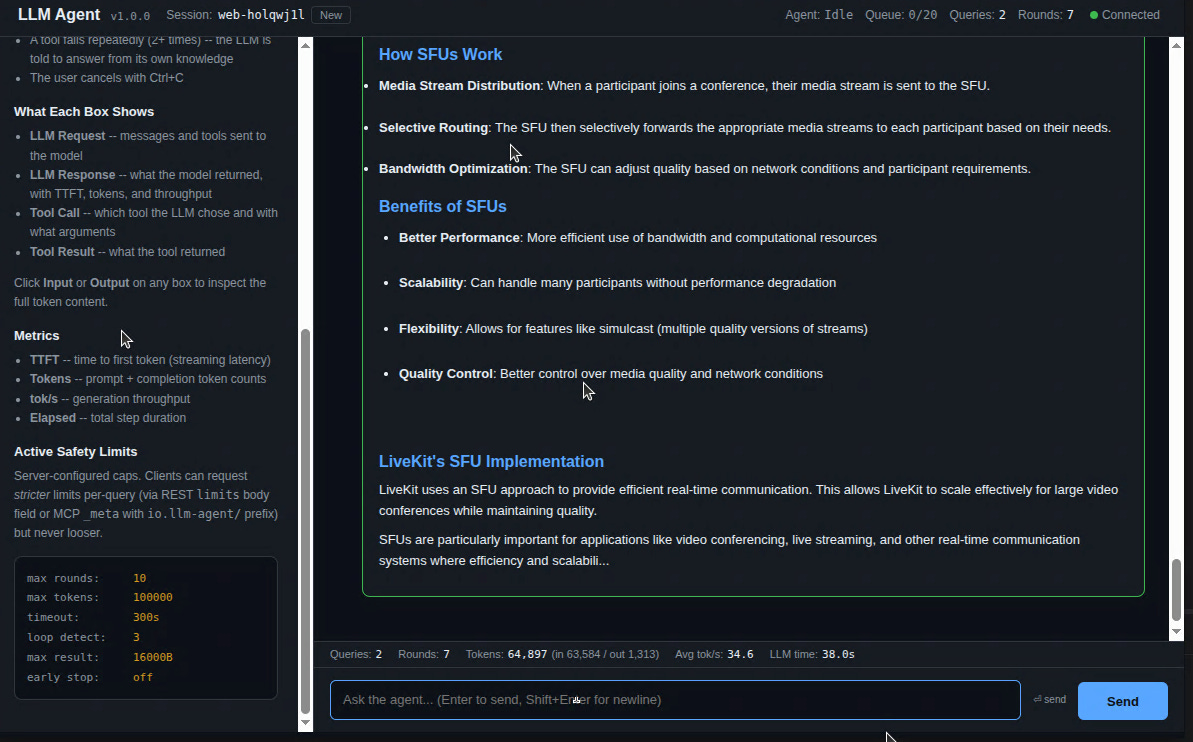
Task: Focus the Ask the agent input field
Action: (x=675, y=699)
